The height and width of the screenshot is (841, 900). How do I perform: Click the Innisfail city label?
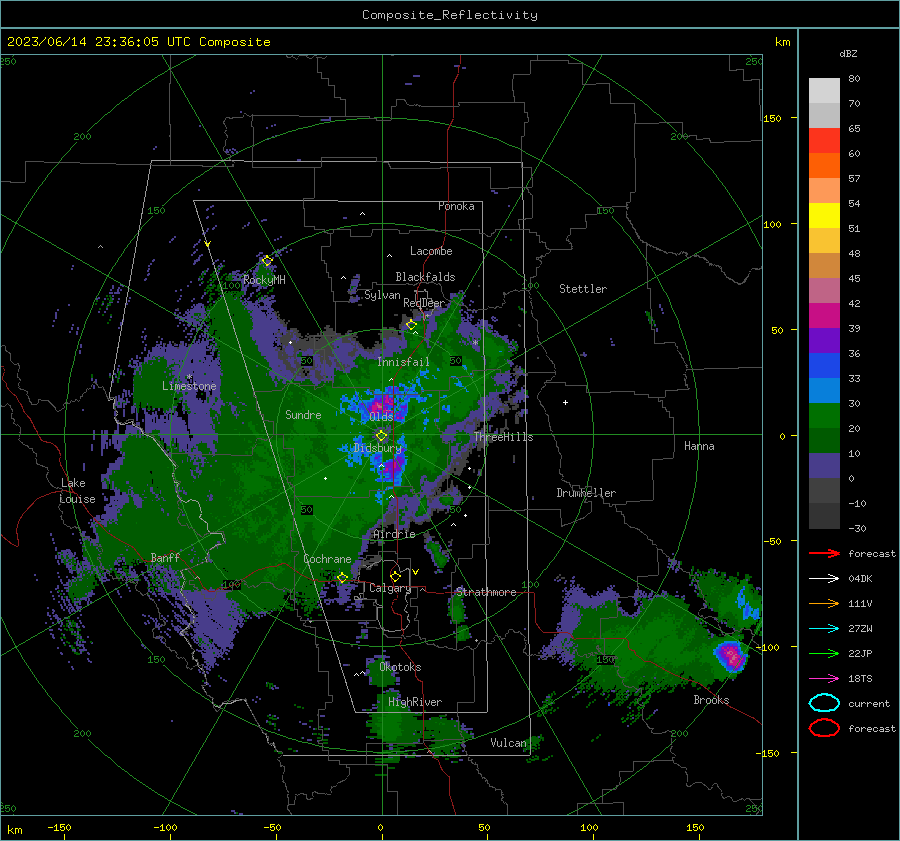point(403,362)
